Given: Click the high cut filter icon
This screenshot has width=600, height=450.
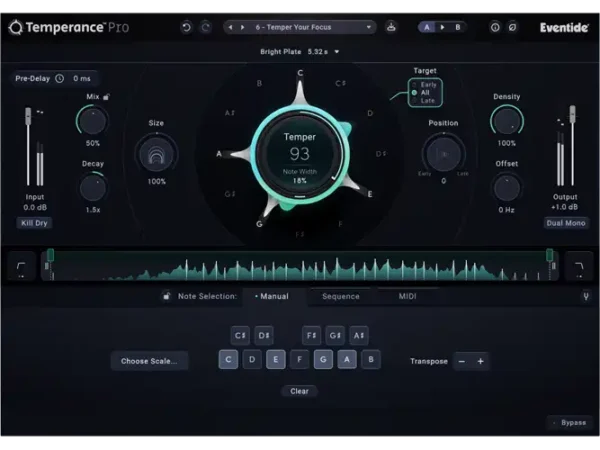Looking at the screenshot, I should [x=579, y=266].
